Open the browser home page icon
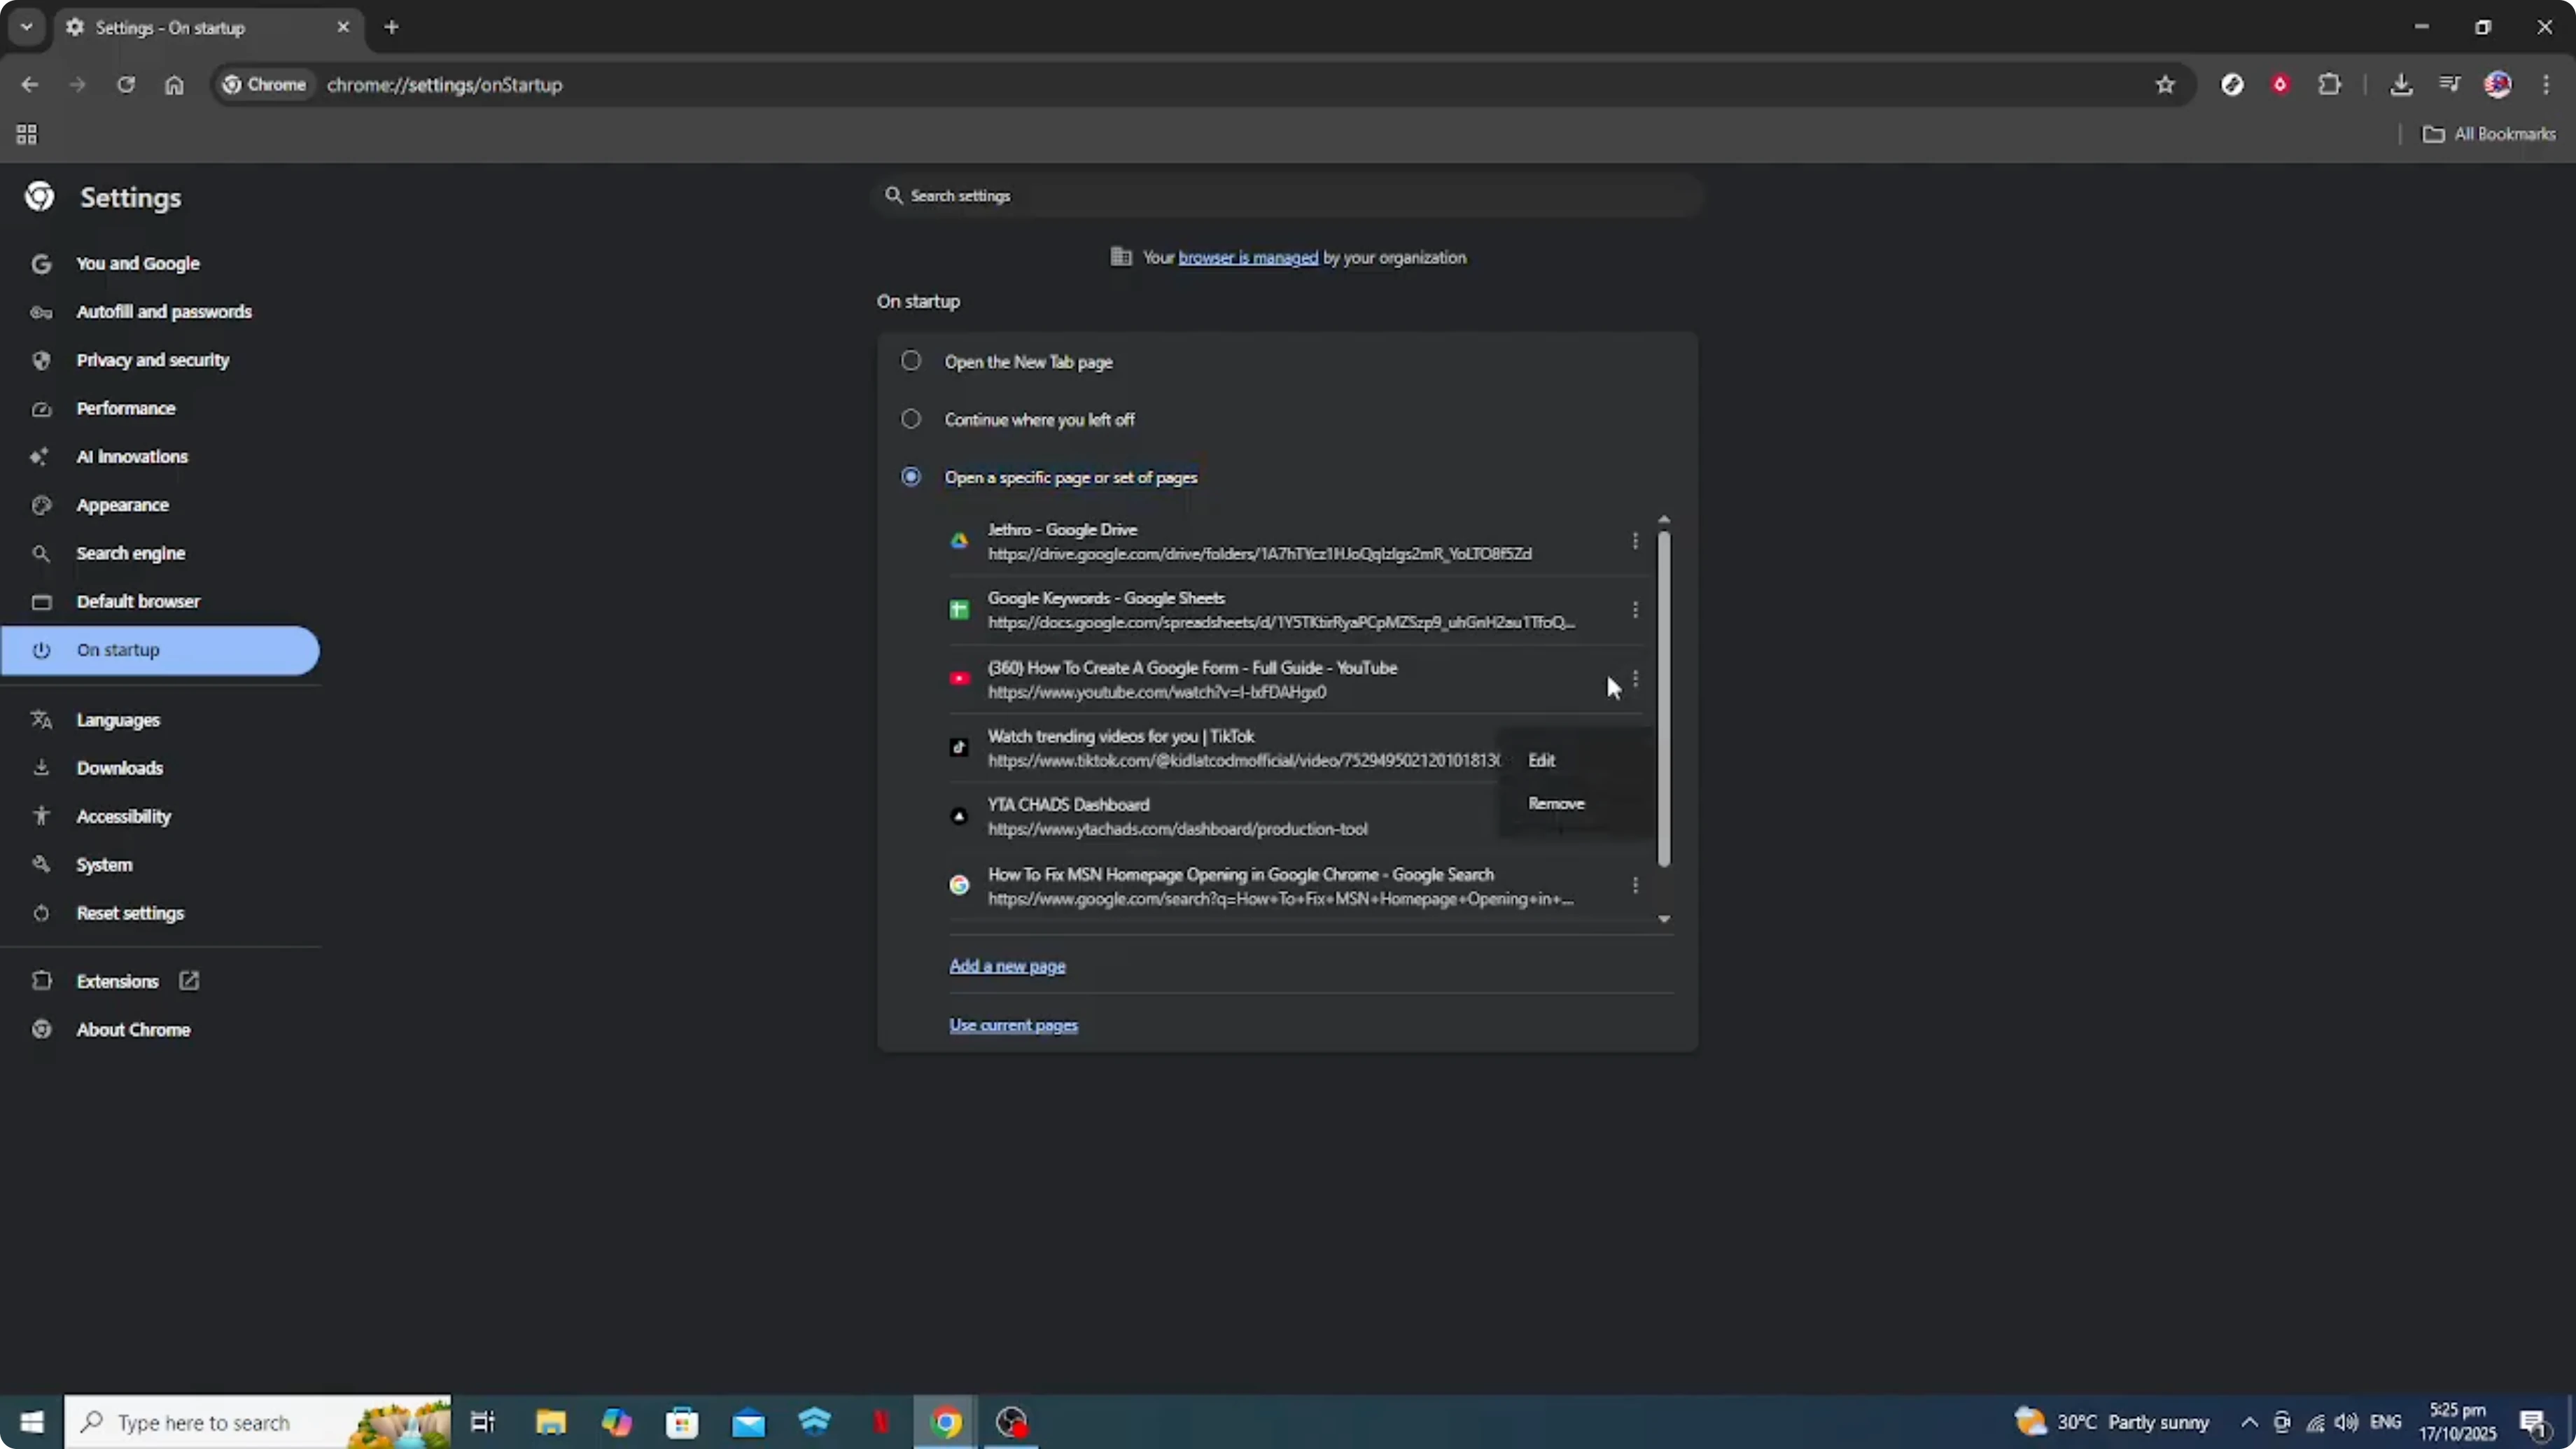 tap(174, 85)
